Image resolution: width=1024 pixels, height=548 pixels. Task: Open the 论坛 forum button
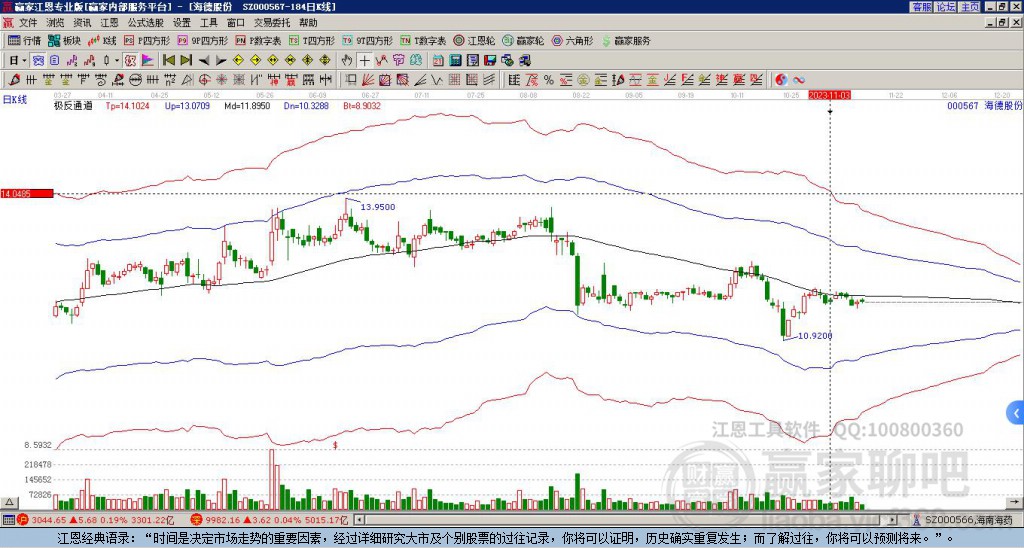point(945,7)
